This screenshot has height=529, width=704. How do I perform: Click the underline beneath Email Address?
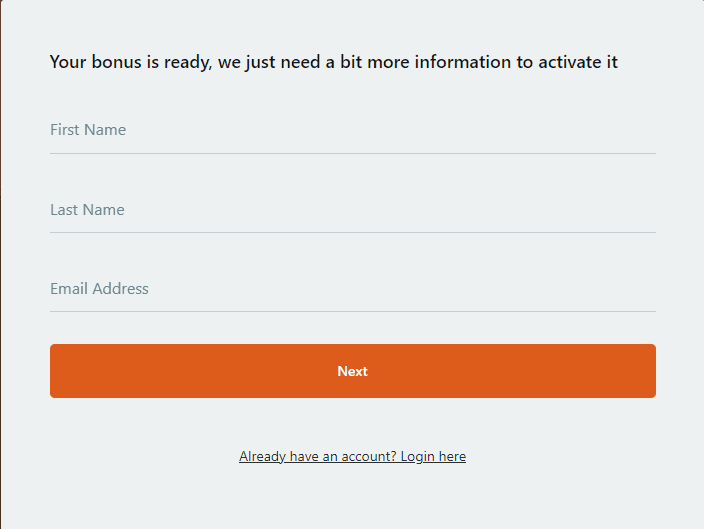[352, 311]
